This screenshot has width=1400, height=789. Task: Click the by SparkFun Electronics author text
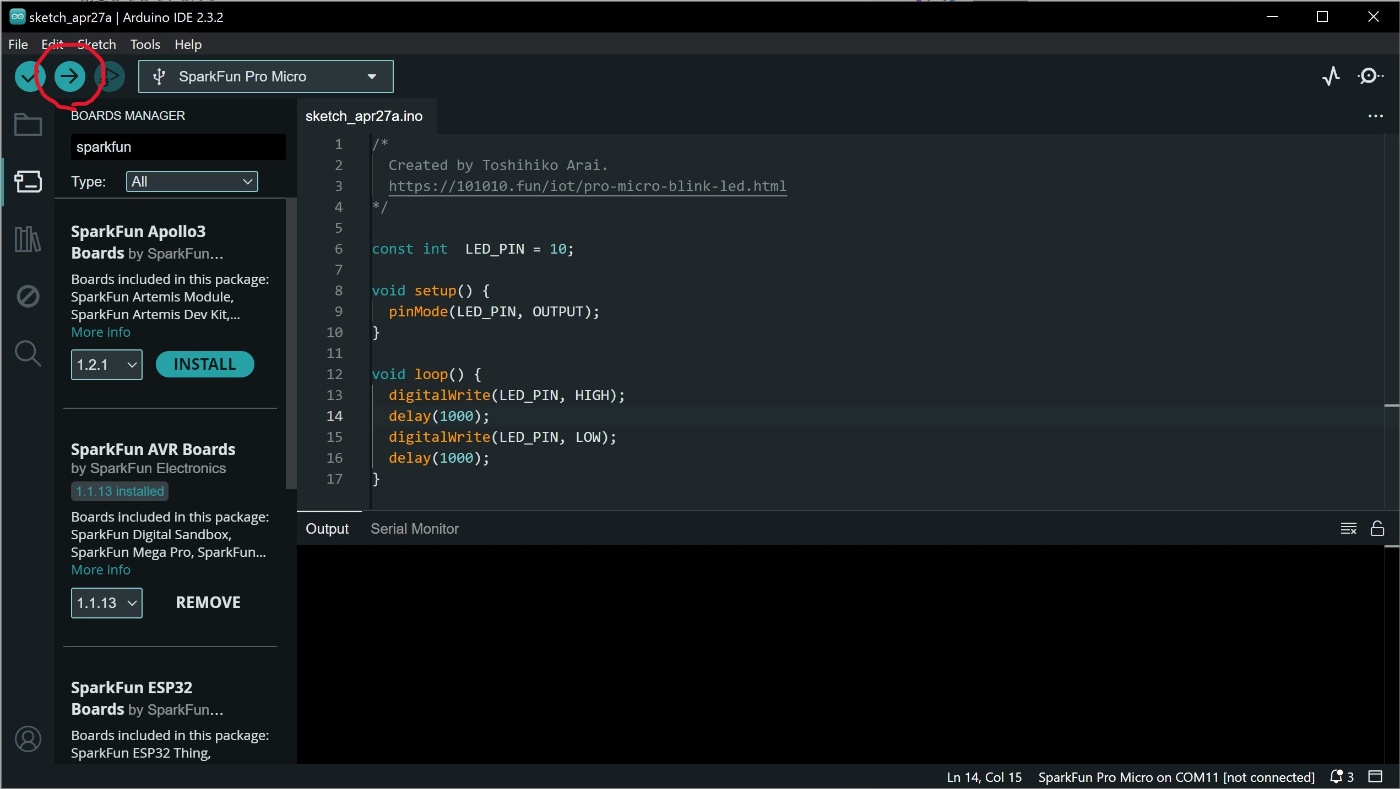click(x=148, y=468)
